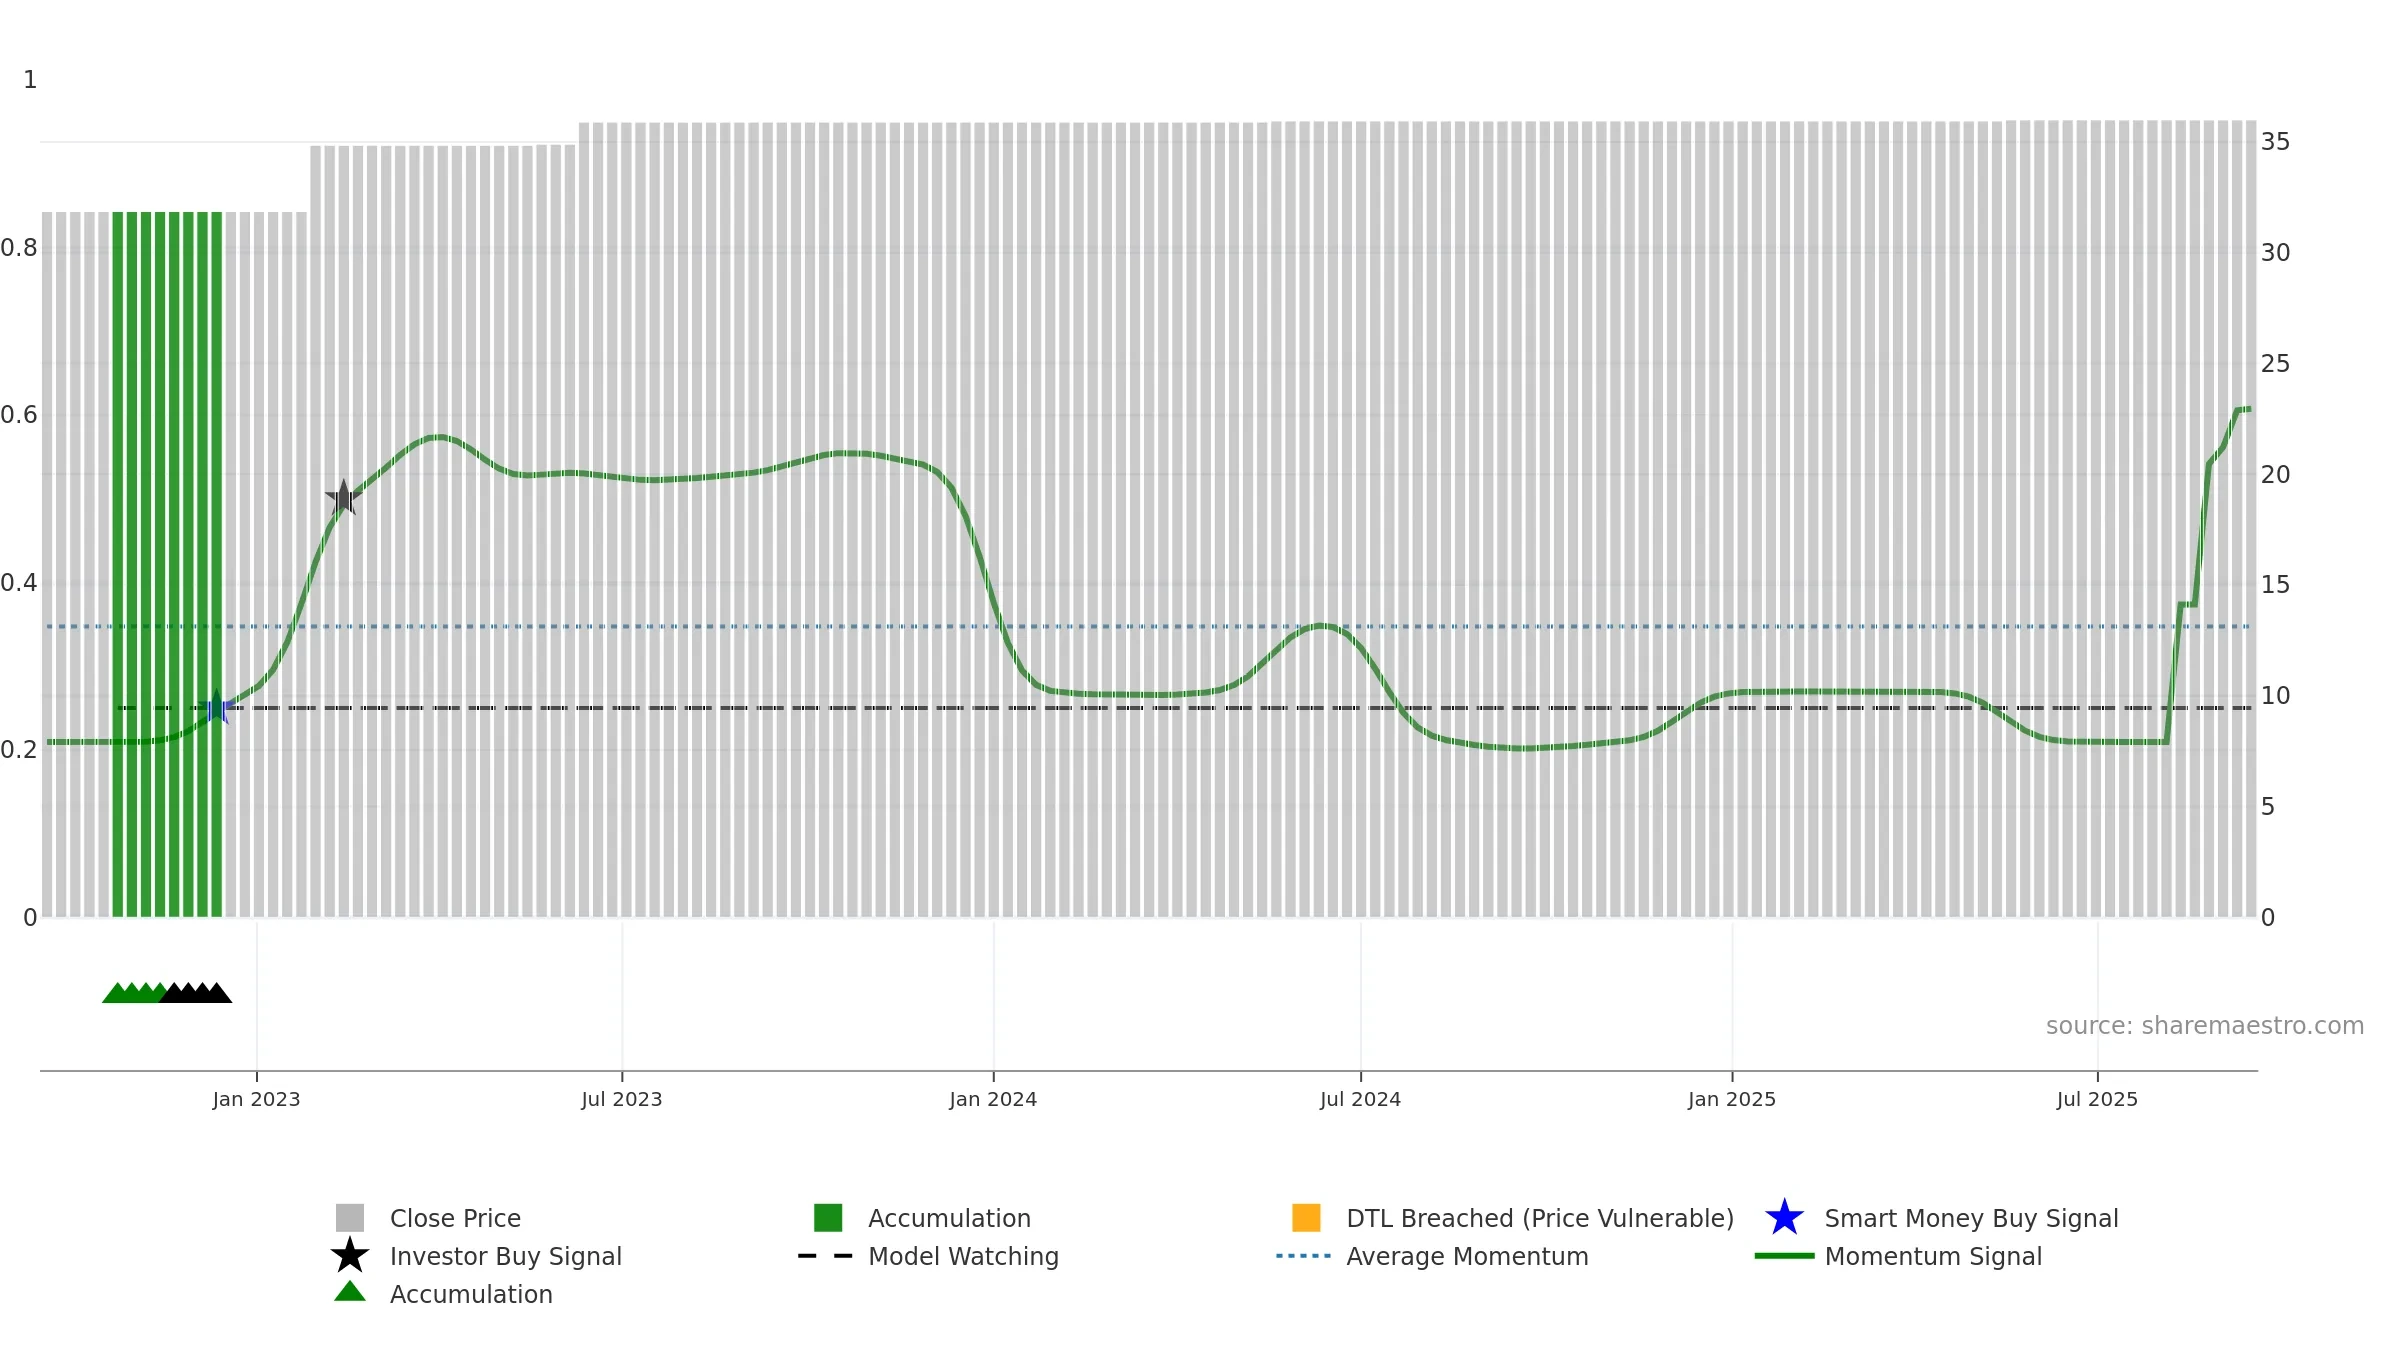Click the dashed Model Watching legend line
This screenshot has width=2400, height=1350.
(x=826, y=1256)
